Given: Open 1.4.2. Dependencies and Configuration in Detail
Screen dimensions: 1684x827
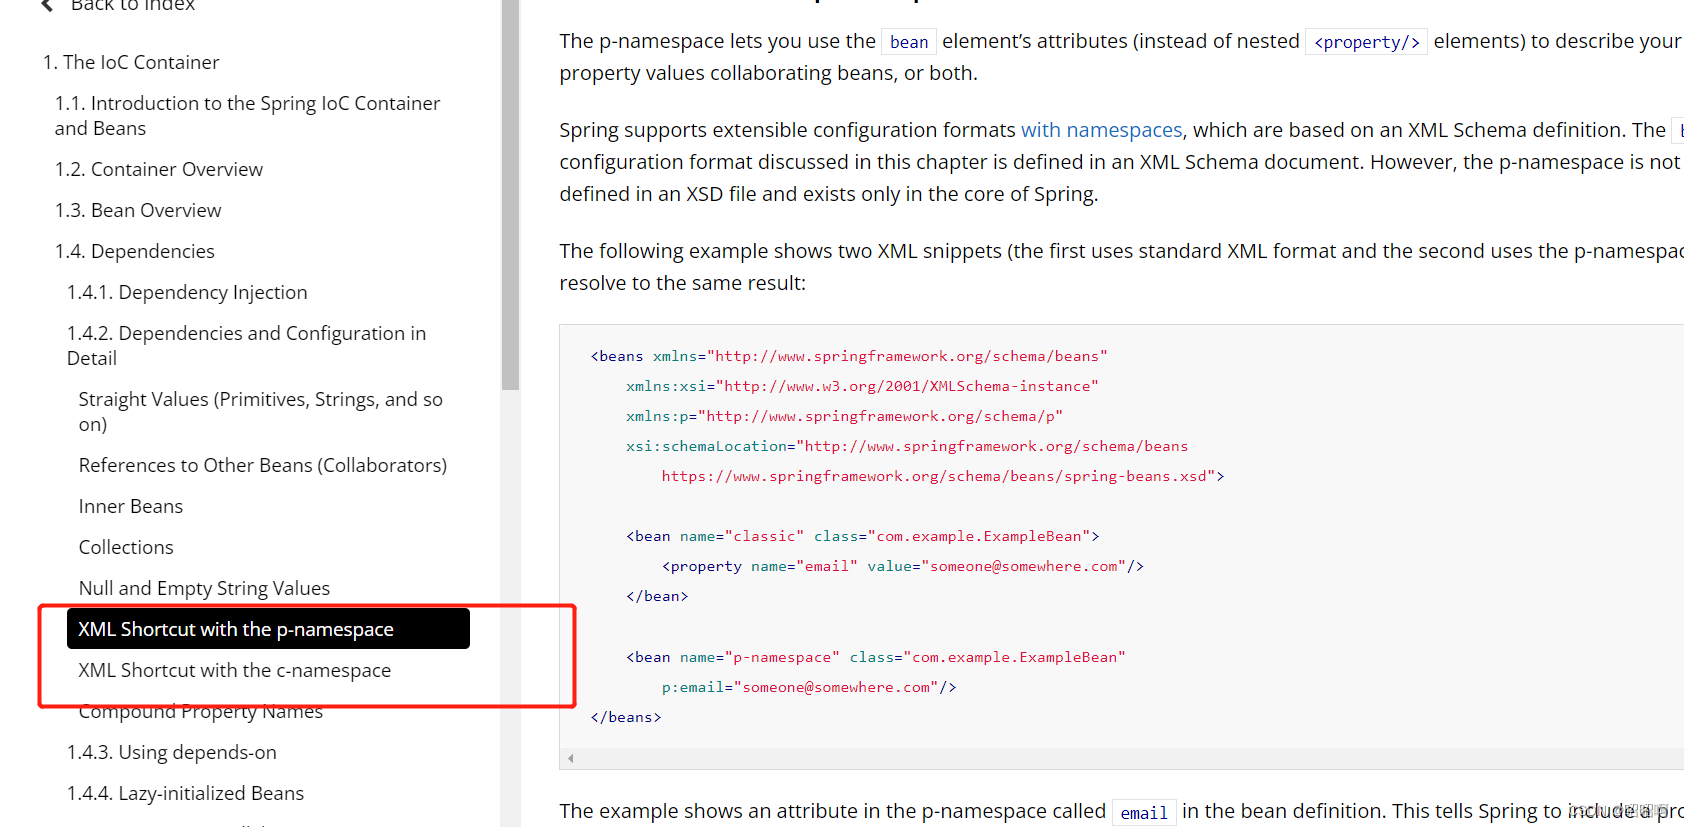Looking at the screenshot, I should point(246,345).
